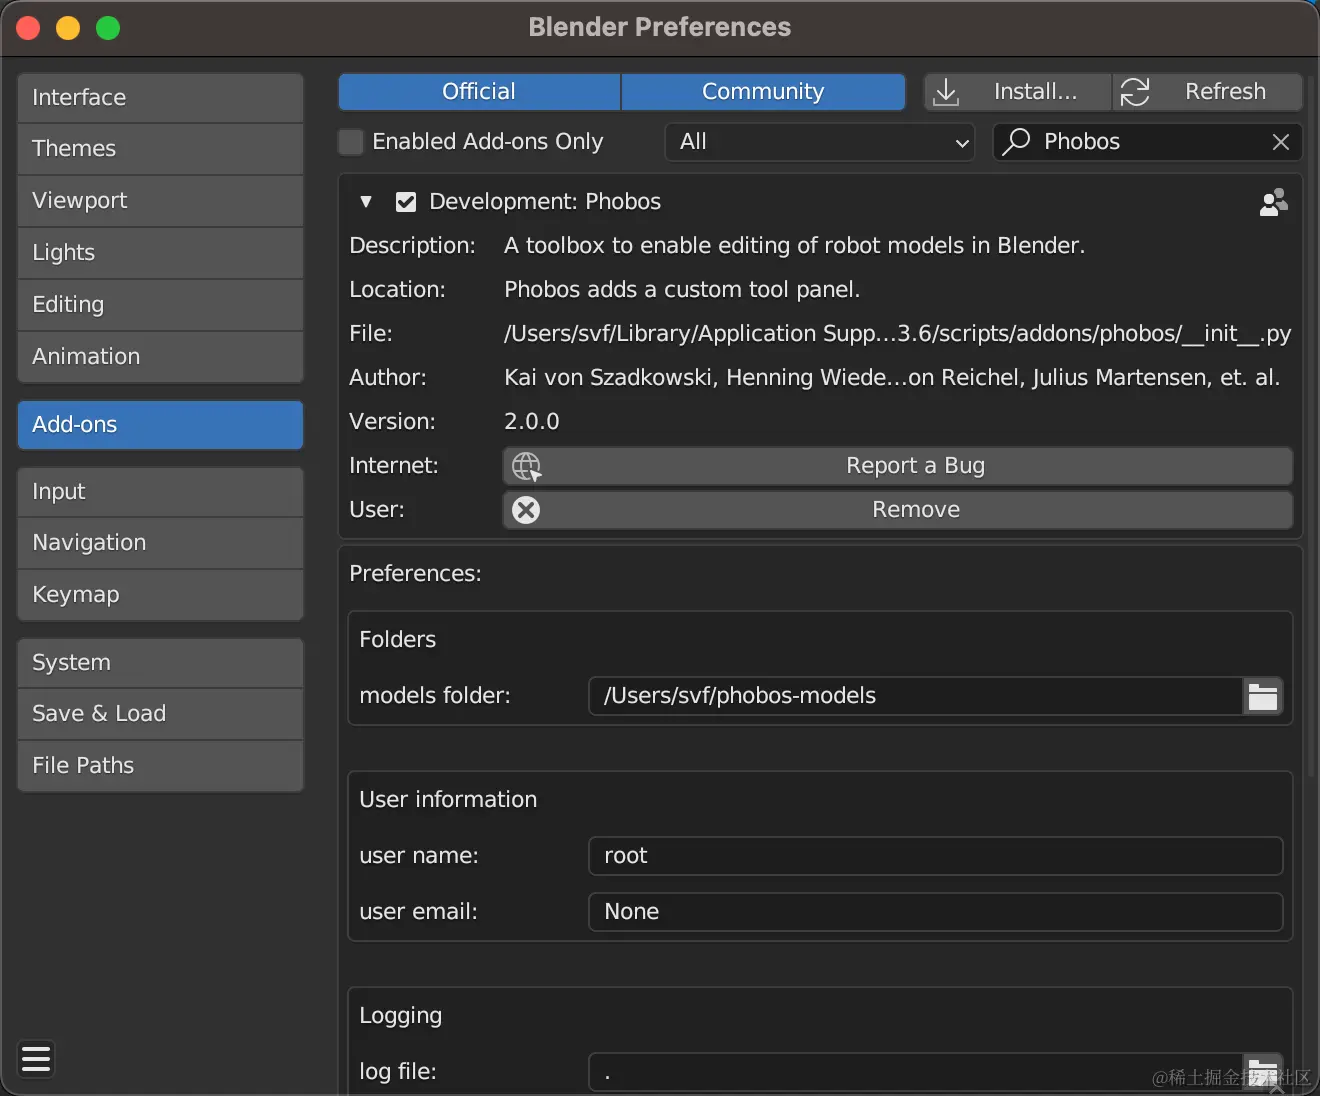
Task: Select the Community add-ons tab
Action: 763,91
